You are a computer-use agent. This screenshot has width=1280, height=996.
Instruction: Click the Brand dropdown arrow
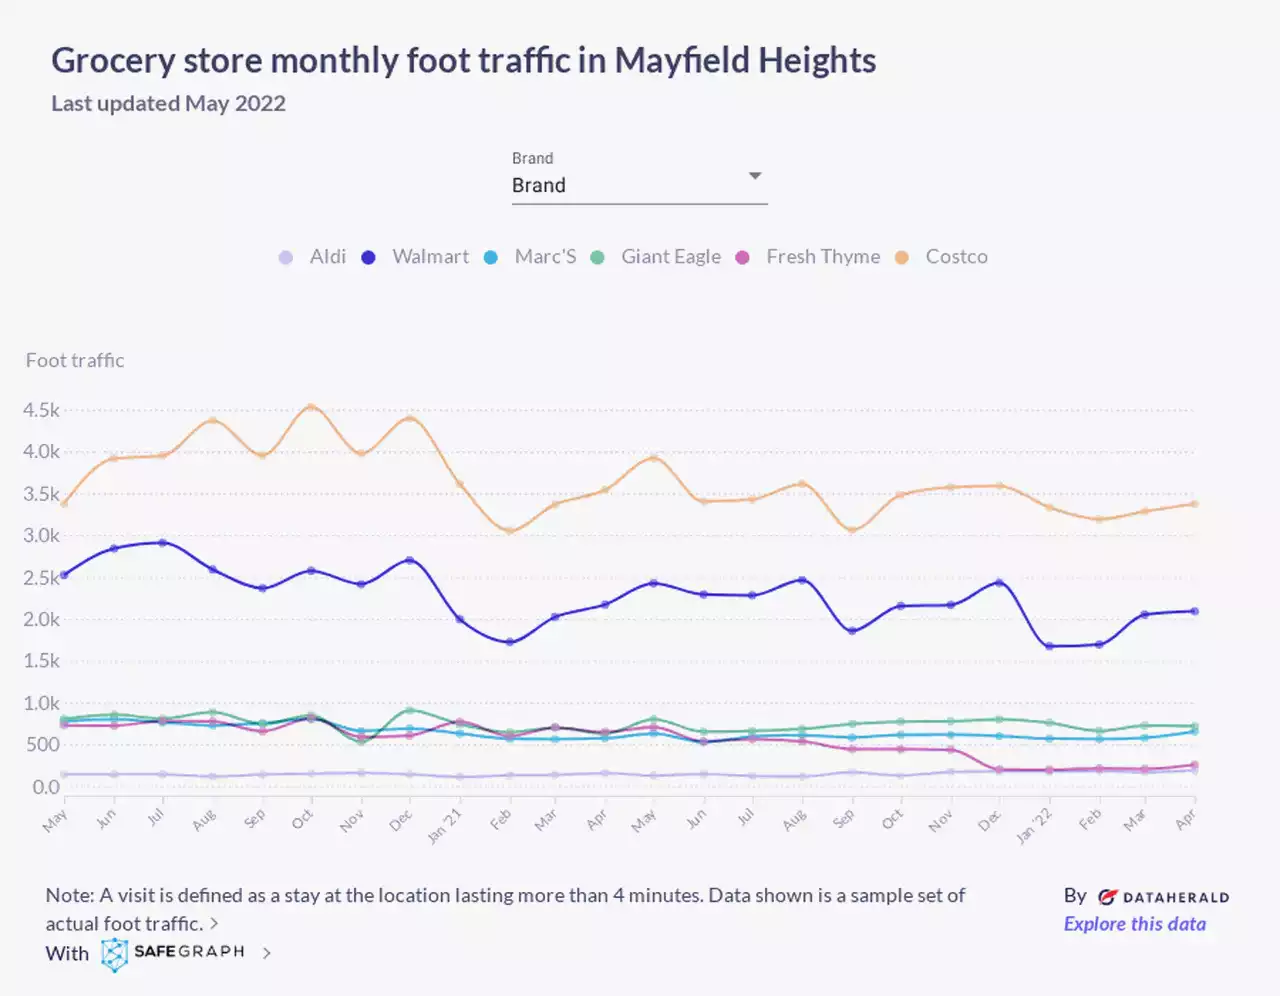[755, 176]
